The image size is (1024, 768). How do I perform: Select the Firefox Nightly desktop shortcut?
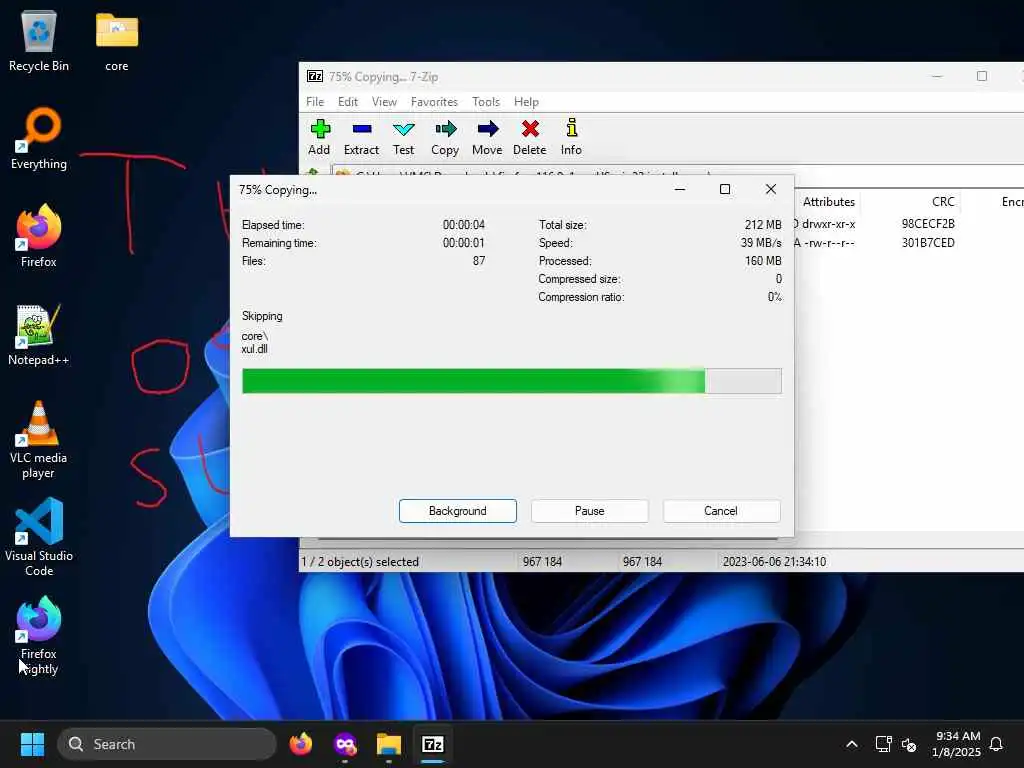pyautogui.click(x=39, y=636)
